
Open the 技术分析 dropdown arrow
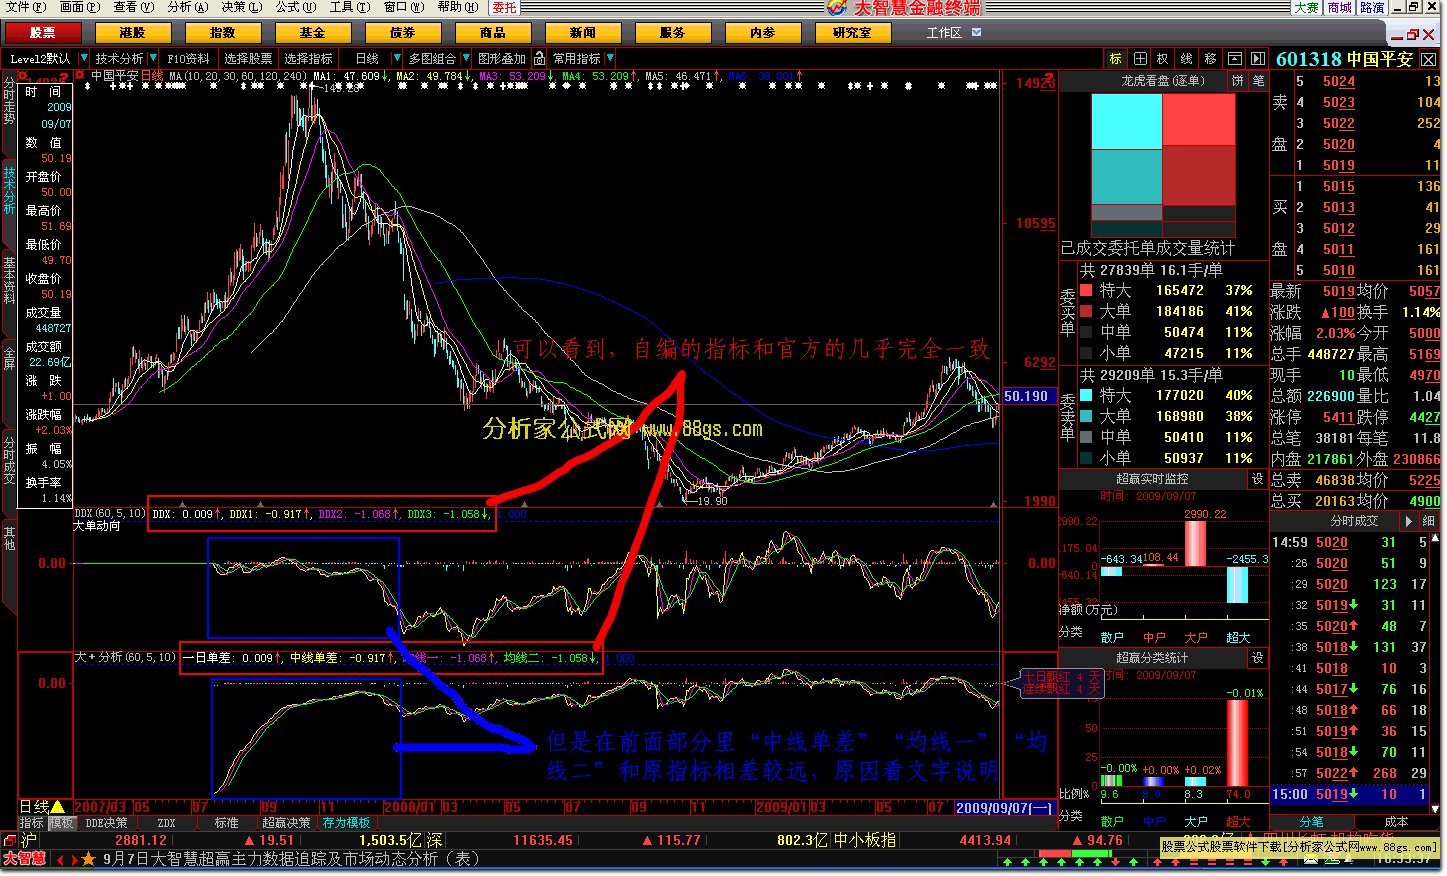coord(152,59)
